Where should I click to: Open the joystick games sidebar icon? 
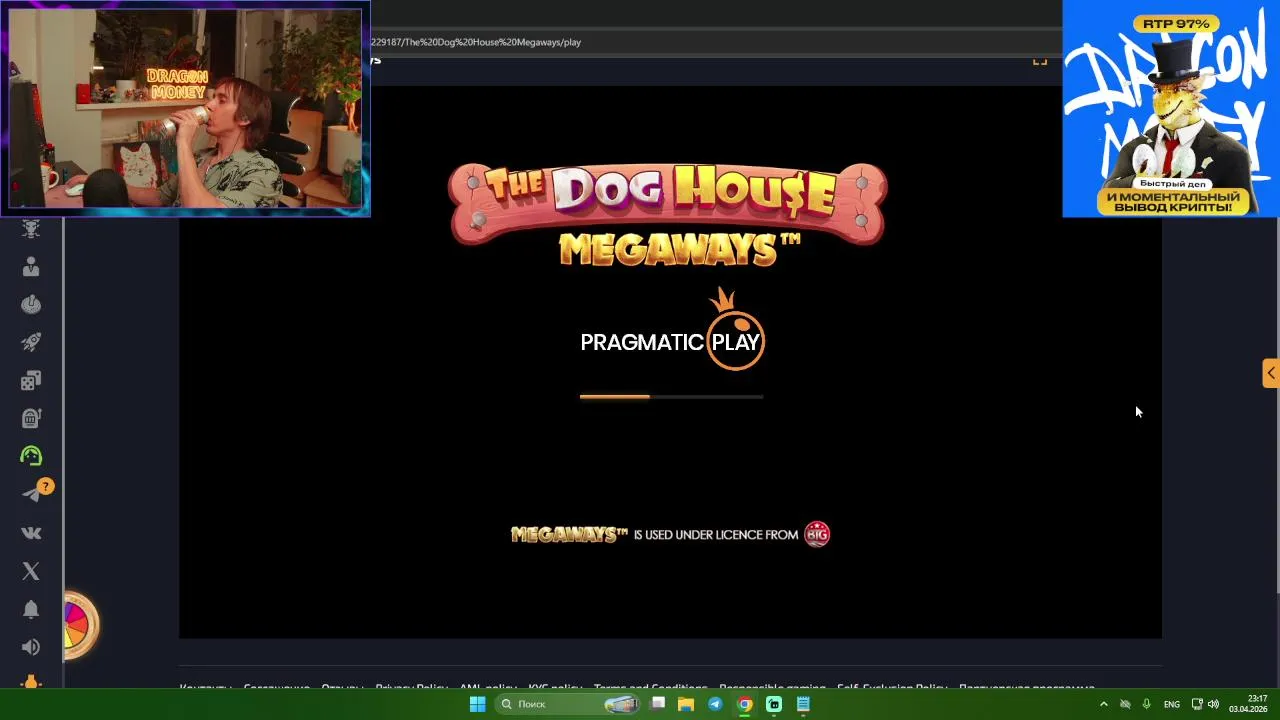pyautogui.click(x=31, y=304)
